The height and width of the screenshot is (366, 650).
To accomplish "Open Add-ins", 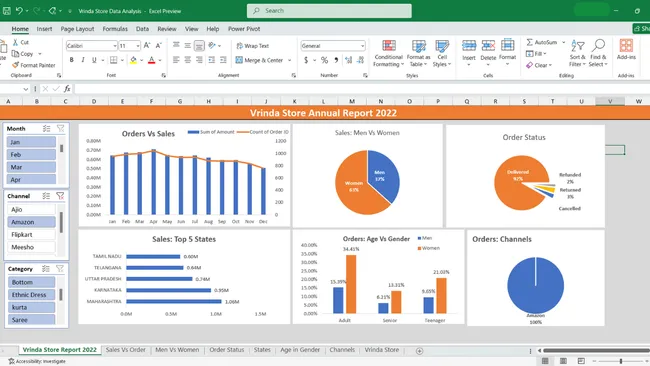I will pos(626,50).
